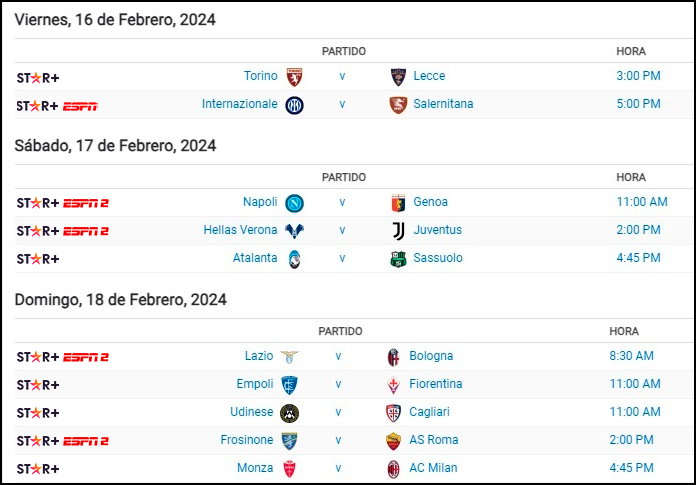Click ESPN 2 logo on Napoli row

point(86,203)
